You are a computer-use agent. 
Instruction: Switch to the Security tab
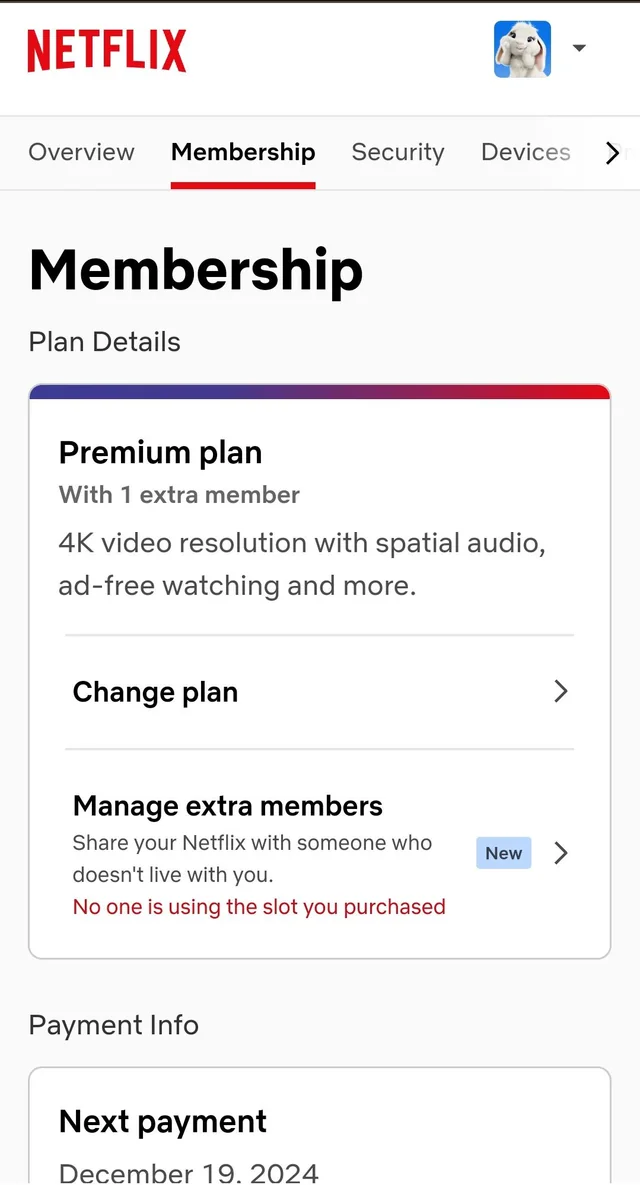pyautogui.click(x=398, y=152)
